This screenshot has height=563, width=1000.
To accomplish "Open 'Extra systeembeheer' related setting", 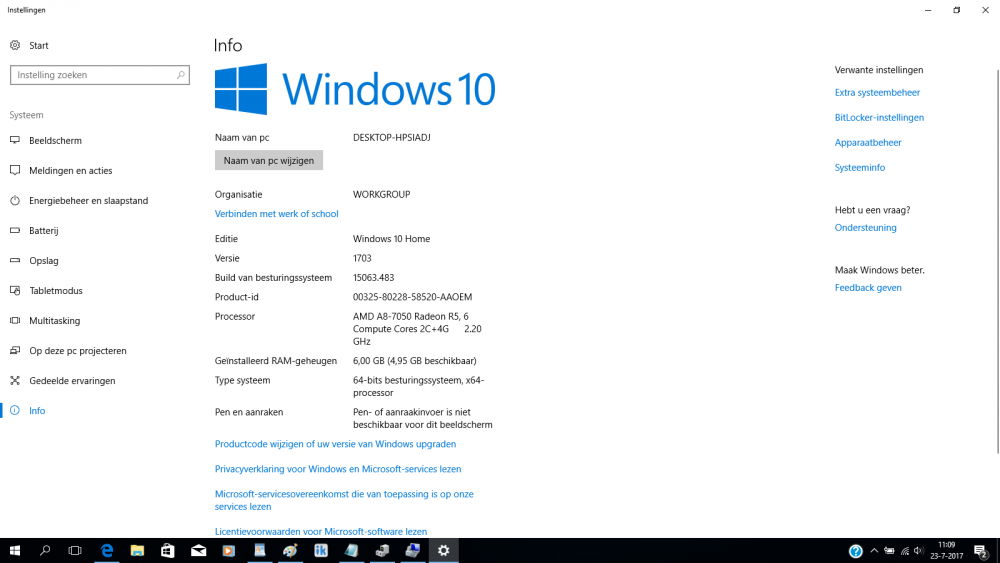I will [x=877, y=92].
